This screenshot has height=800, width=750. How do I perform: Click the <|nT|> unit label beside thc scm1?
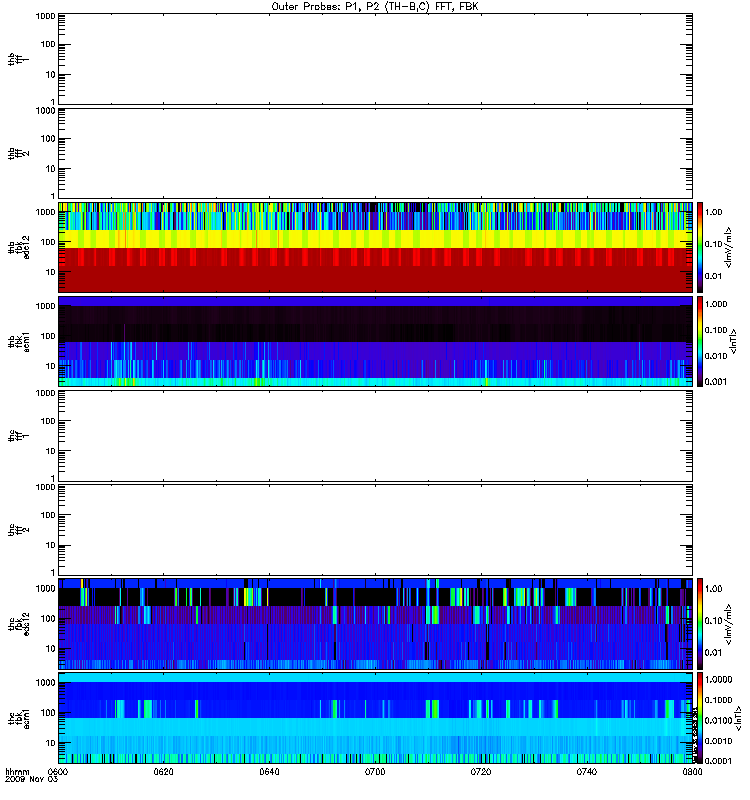click(x=737, y=719)
